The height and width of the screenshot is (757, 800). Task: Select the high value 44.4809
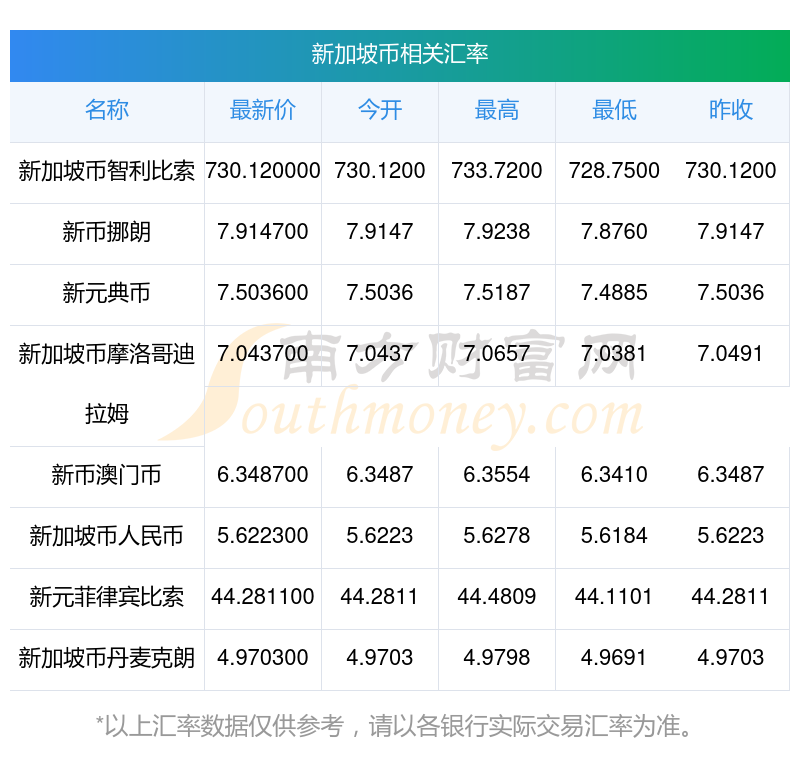click(497, 597)
